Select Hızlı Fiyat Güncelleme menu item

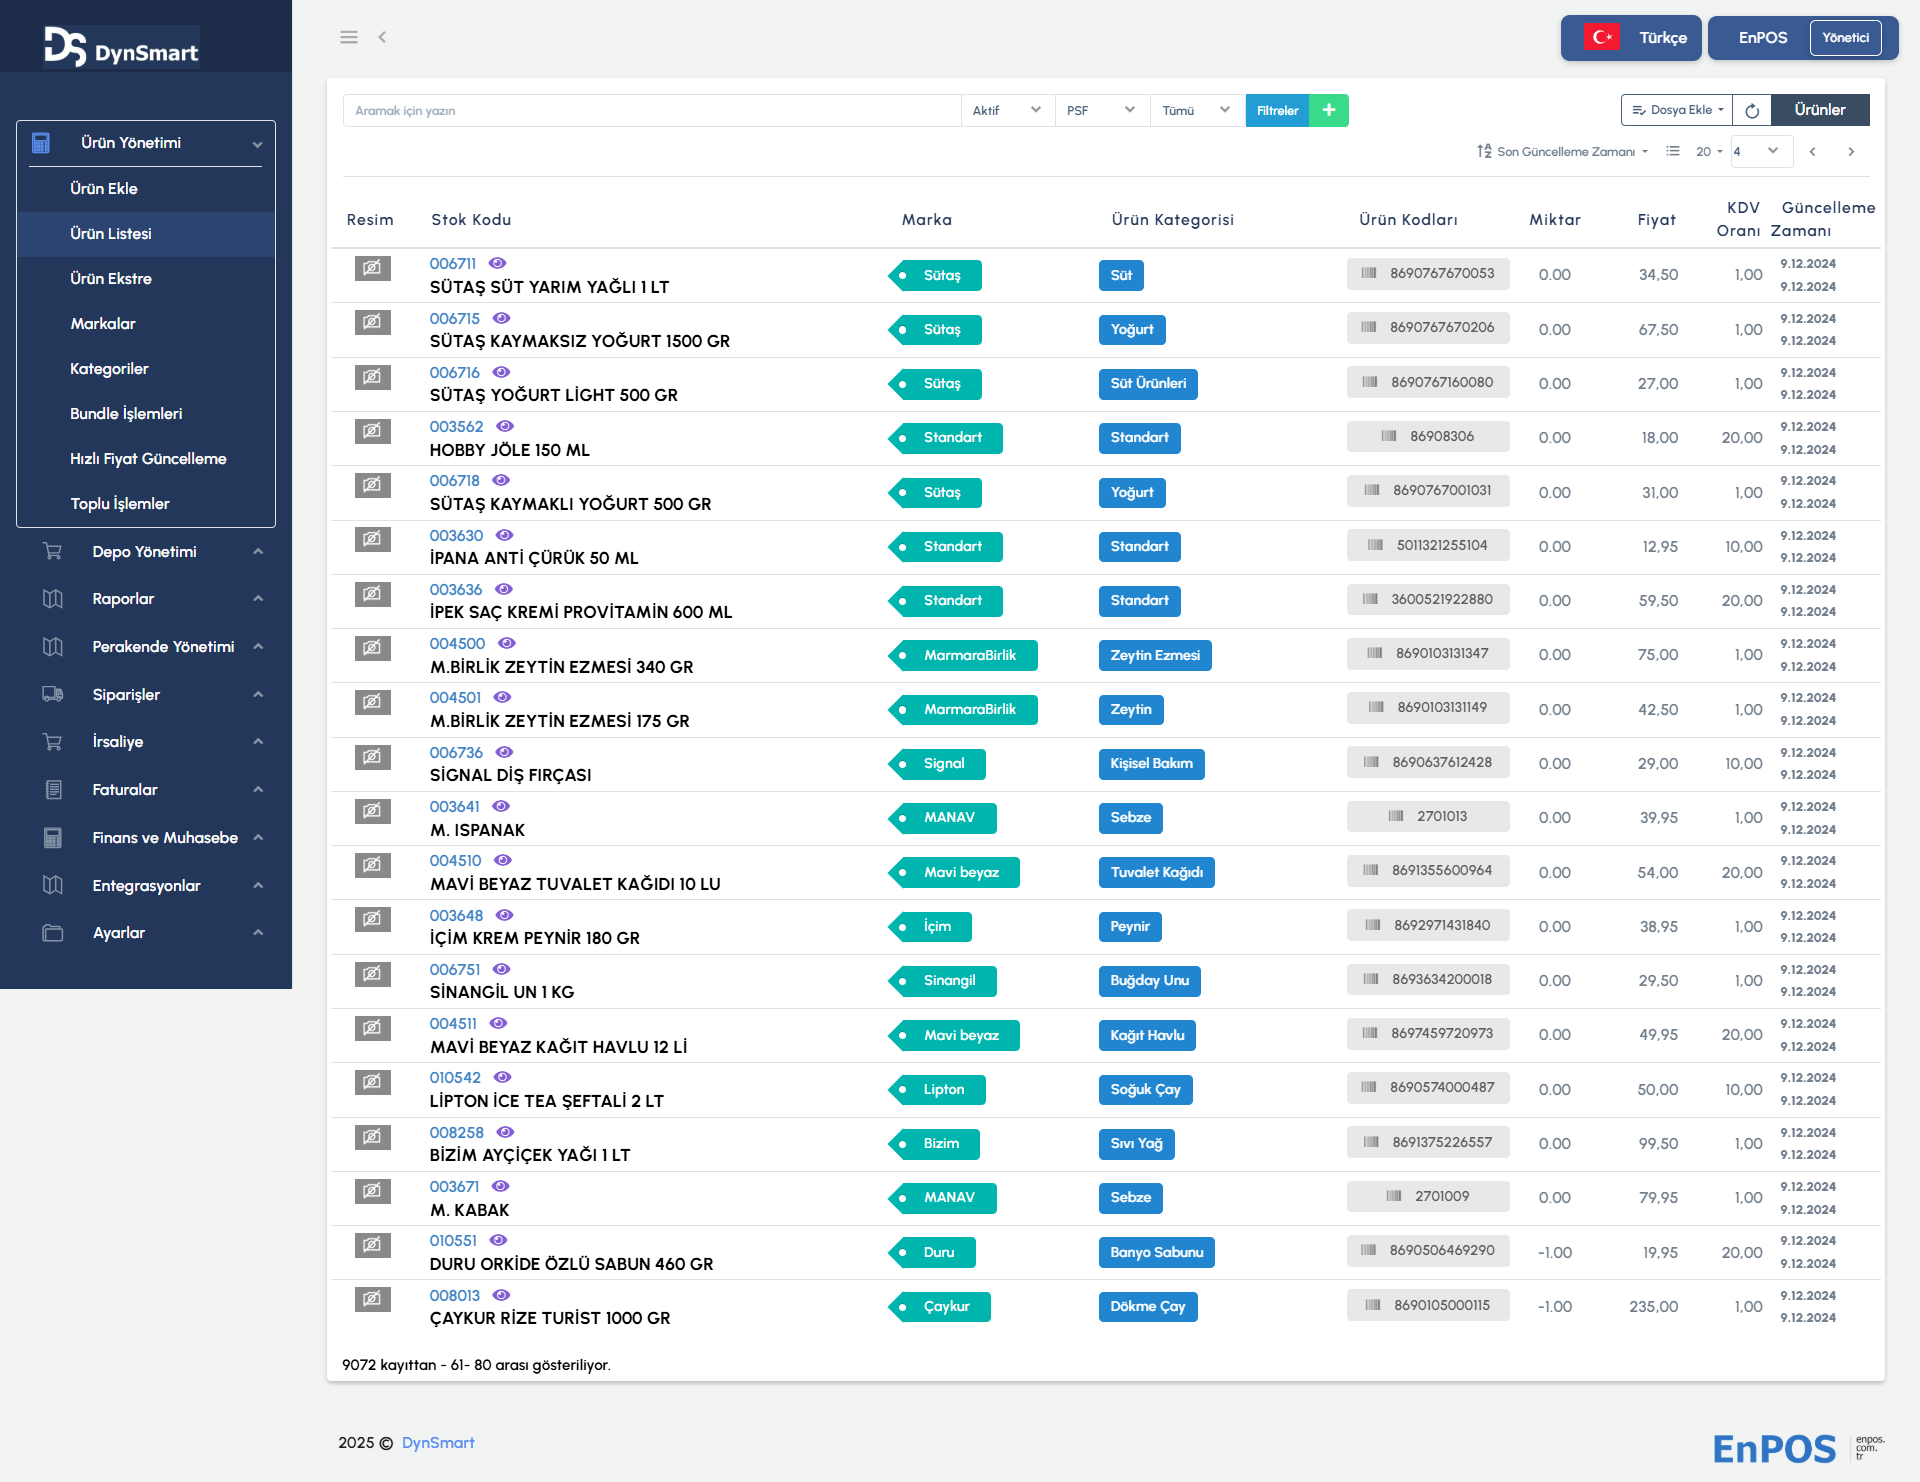click(x=148, y=458)
